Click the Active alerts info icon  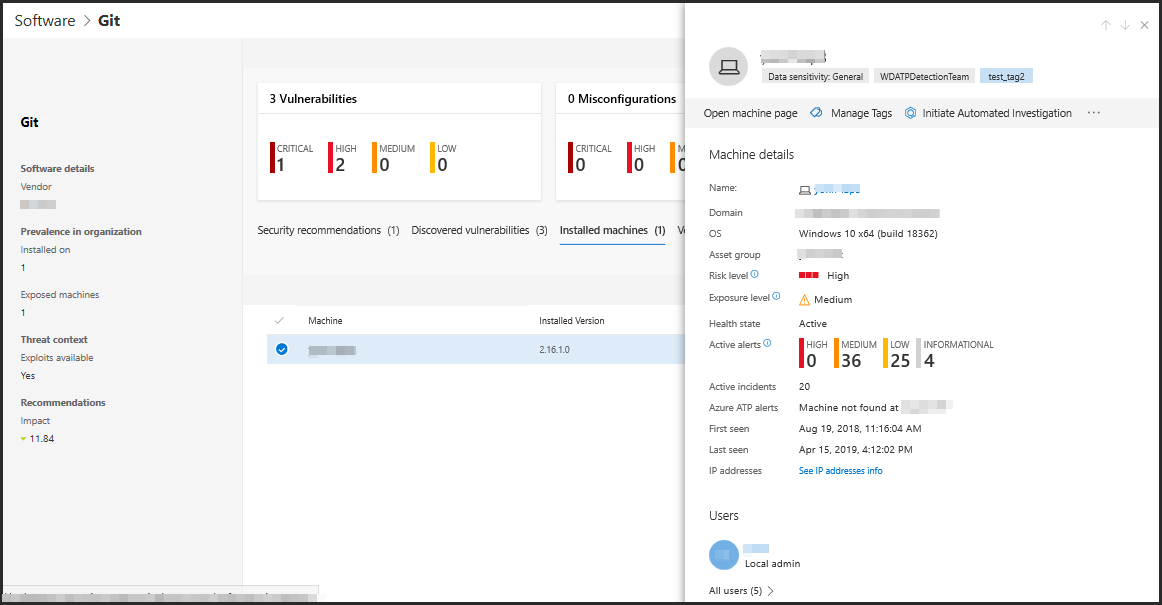pos(767,343)
